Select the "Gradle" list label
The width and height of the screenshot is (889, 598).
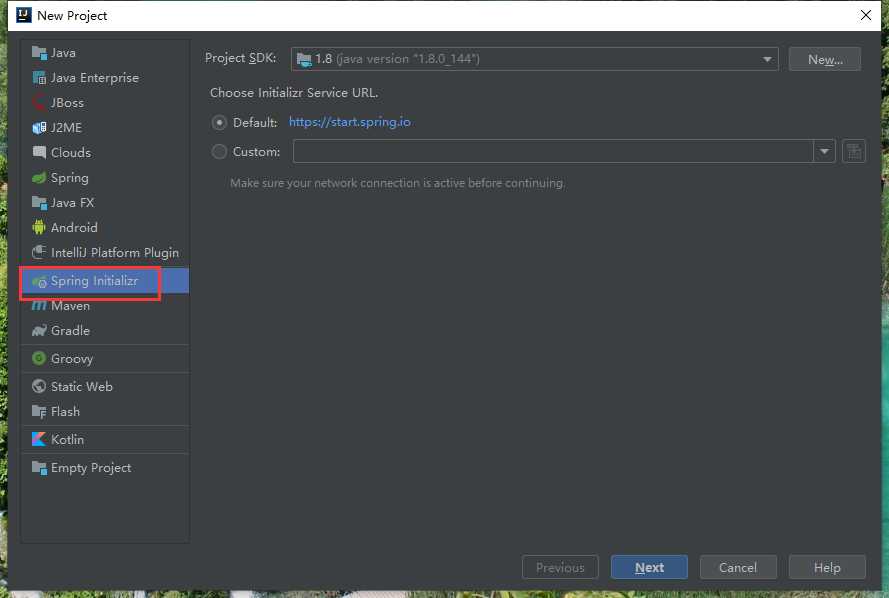coord(70,330)
